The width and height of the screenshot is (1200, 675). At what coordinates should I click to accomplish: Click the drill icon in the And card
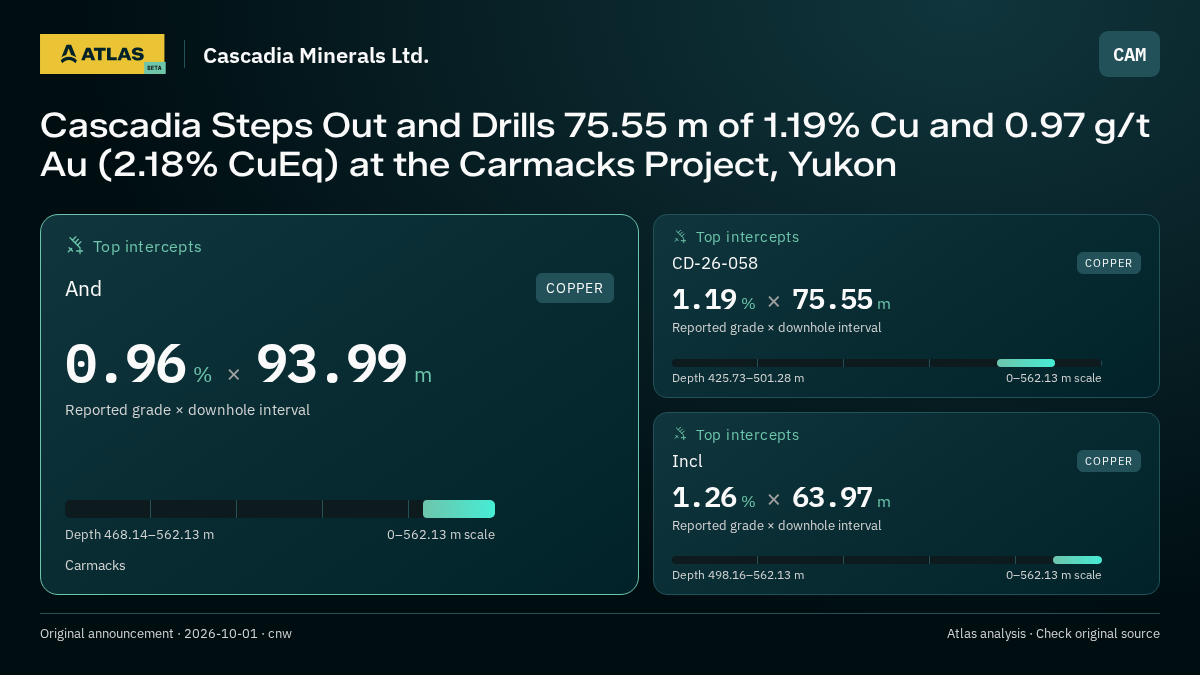[75, 245]
